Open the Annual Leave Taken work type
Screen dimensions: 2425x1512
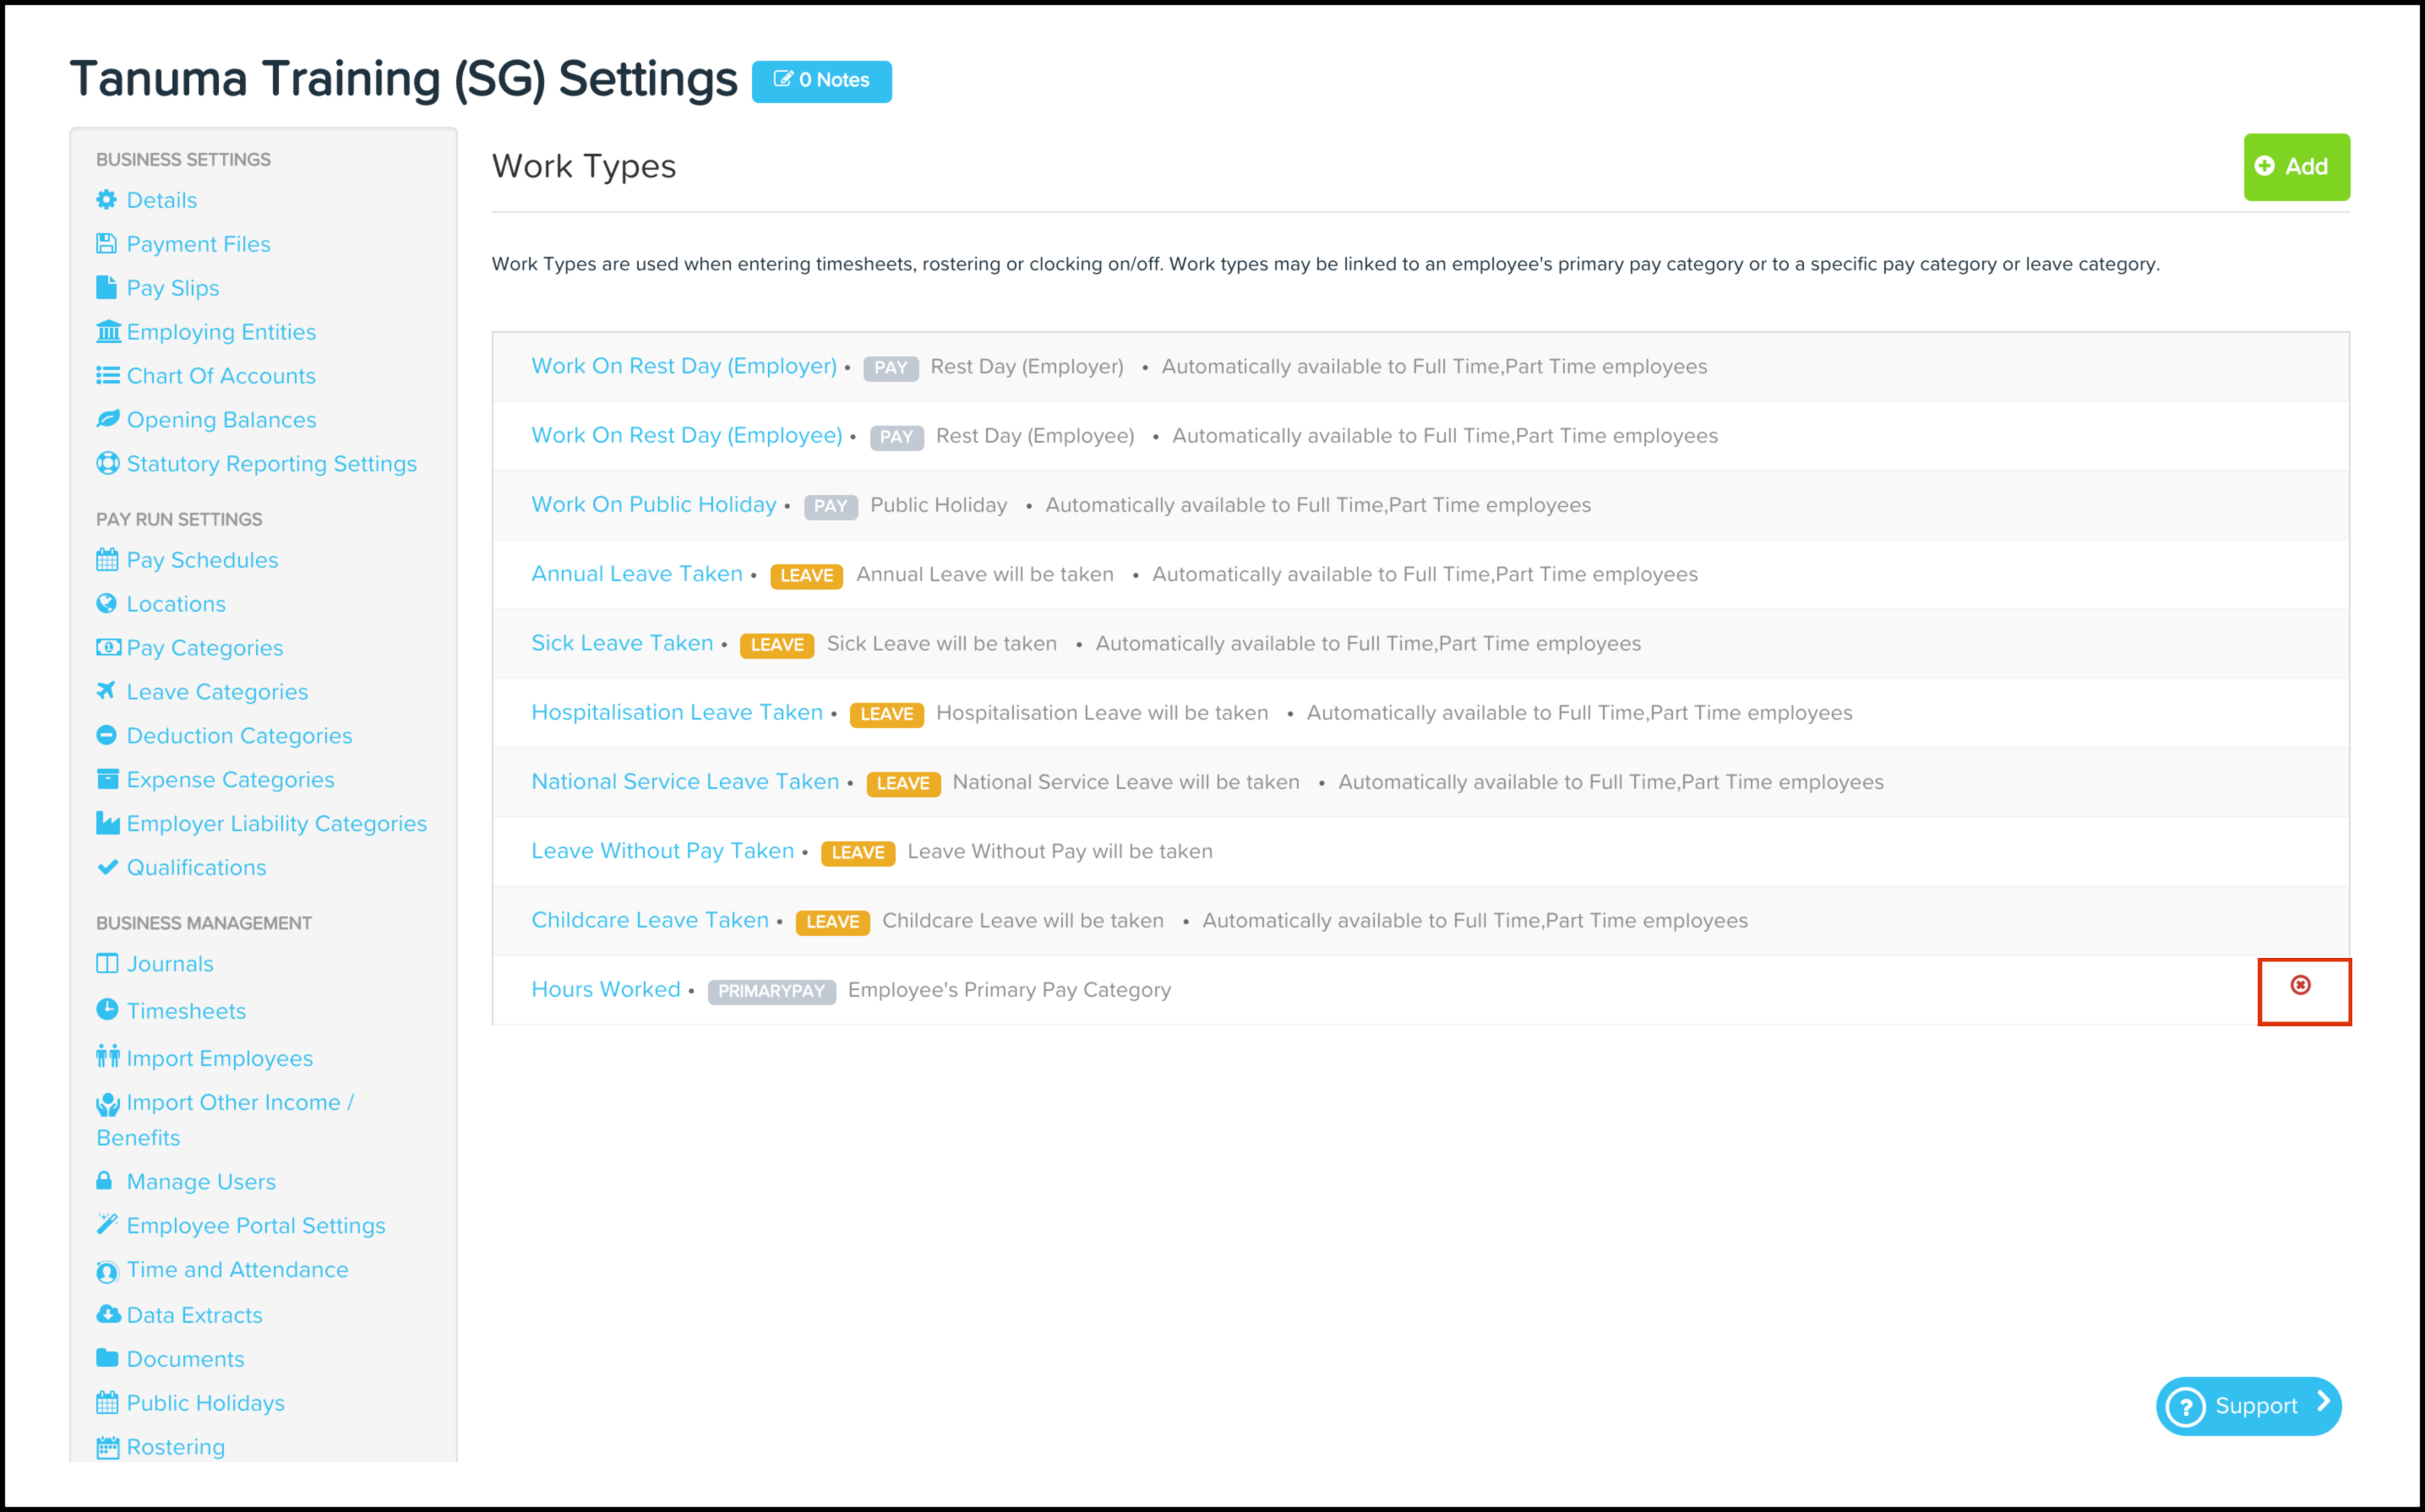click(x=637, y=574)
